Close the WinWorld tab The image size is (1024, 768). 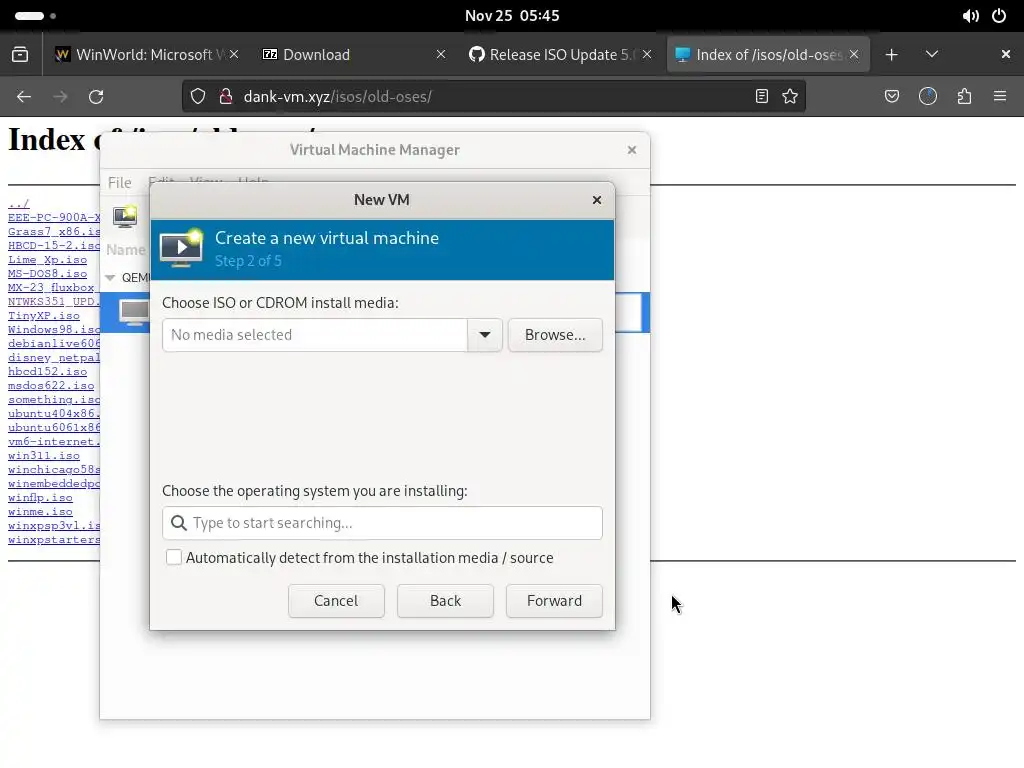(x=234, y=55)
